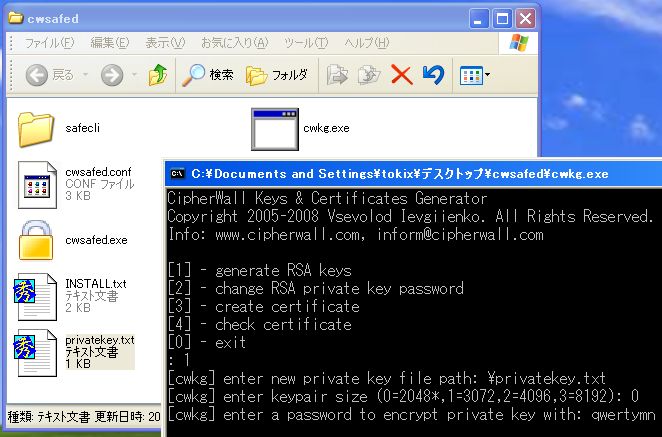The height and width of the screenshot is (437, 662).
Task: Open the console window system menu icon
Action: [x=177, y=174]
